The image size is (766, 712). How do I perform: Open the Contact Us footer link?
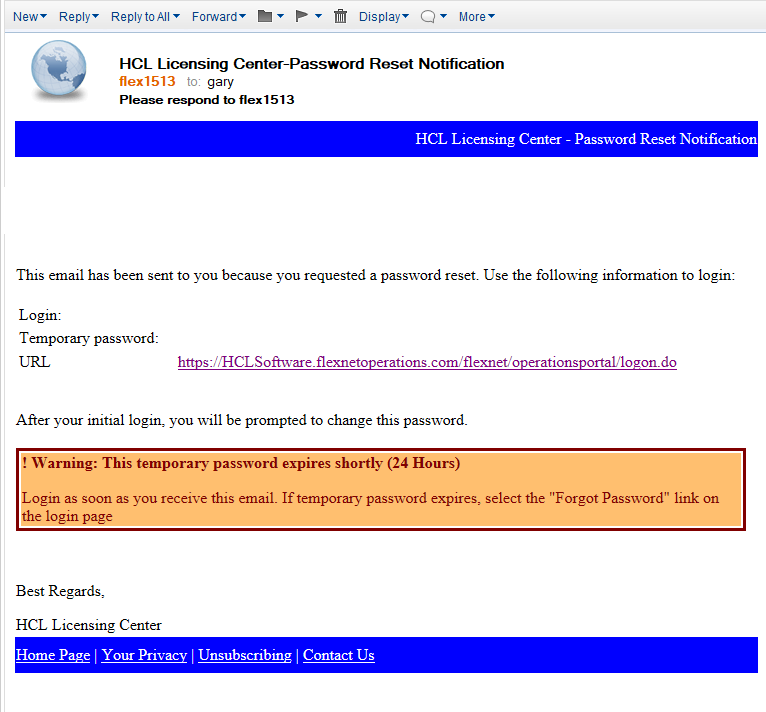click(339, 655)
